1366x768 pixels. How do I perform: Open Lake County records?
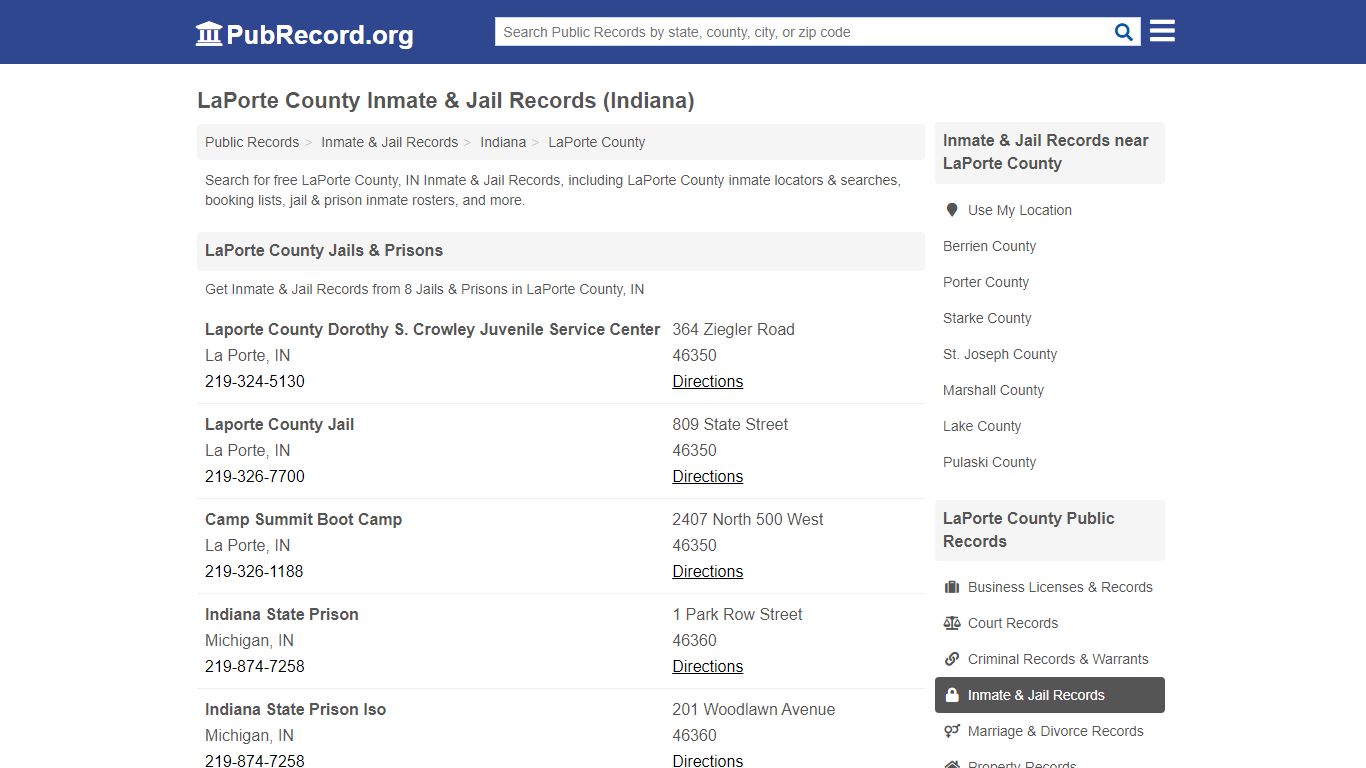982,426
